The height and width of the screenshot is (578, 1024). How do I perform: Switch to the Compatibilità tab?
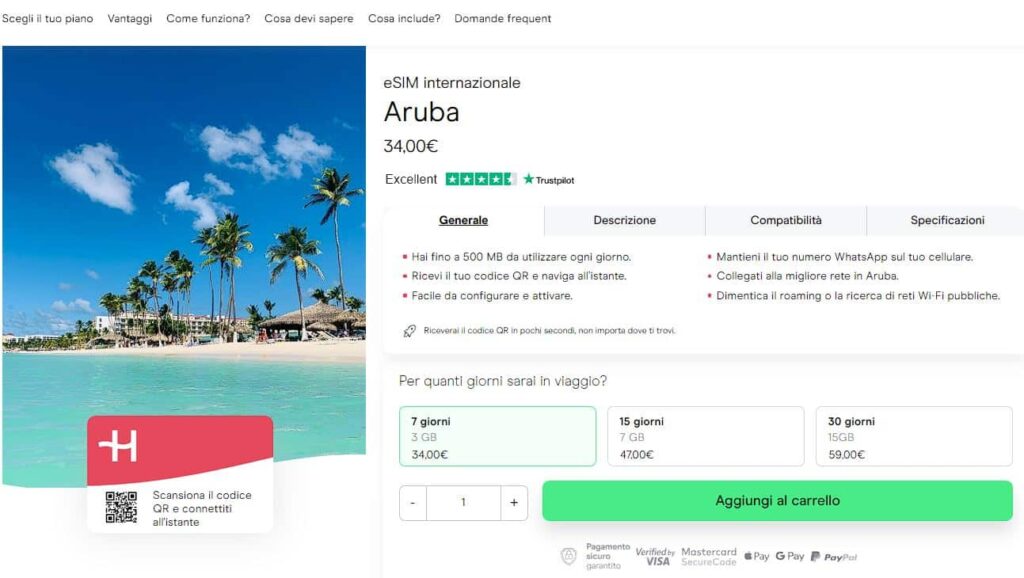click(786, 220)
